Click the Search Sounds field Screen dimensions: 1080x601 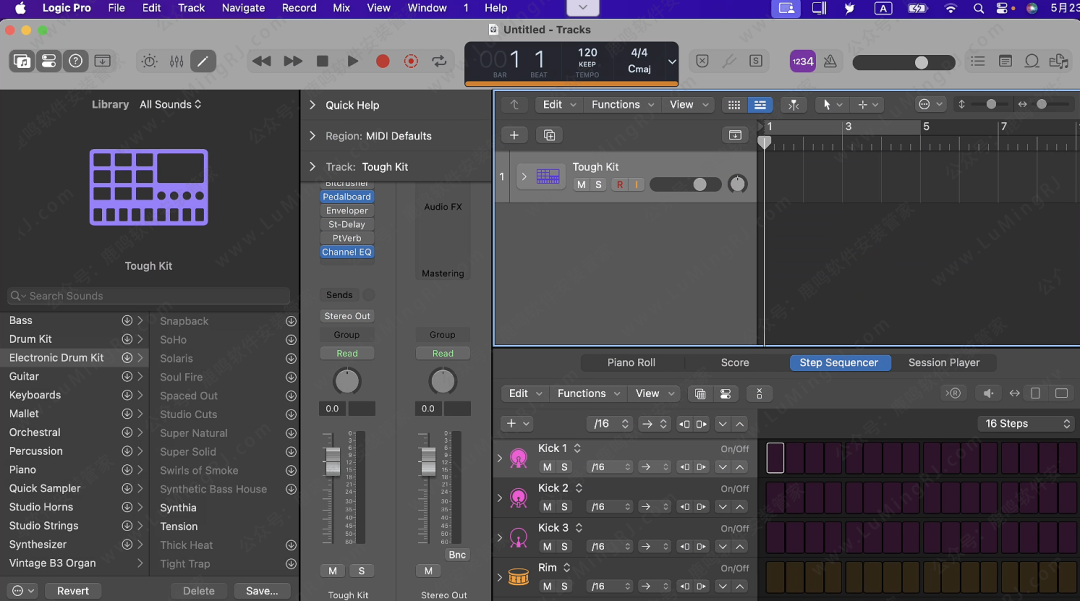148,296
